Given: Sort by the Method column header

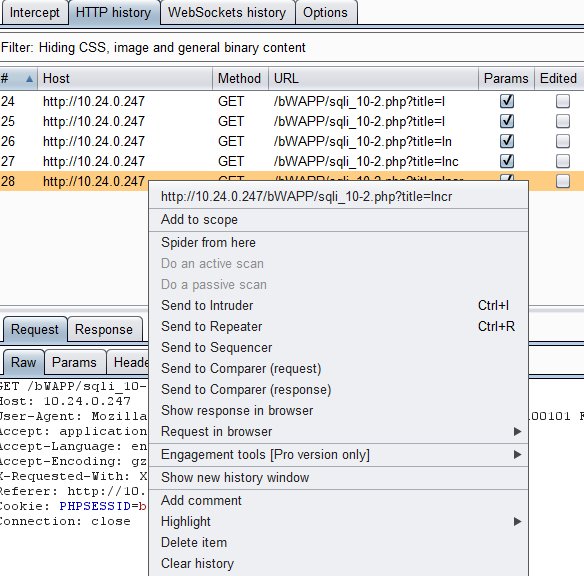Looking at the screenshot, I should 240,79.
